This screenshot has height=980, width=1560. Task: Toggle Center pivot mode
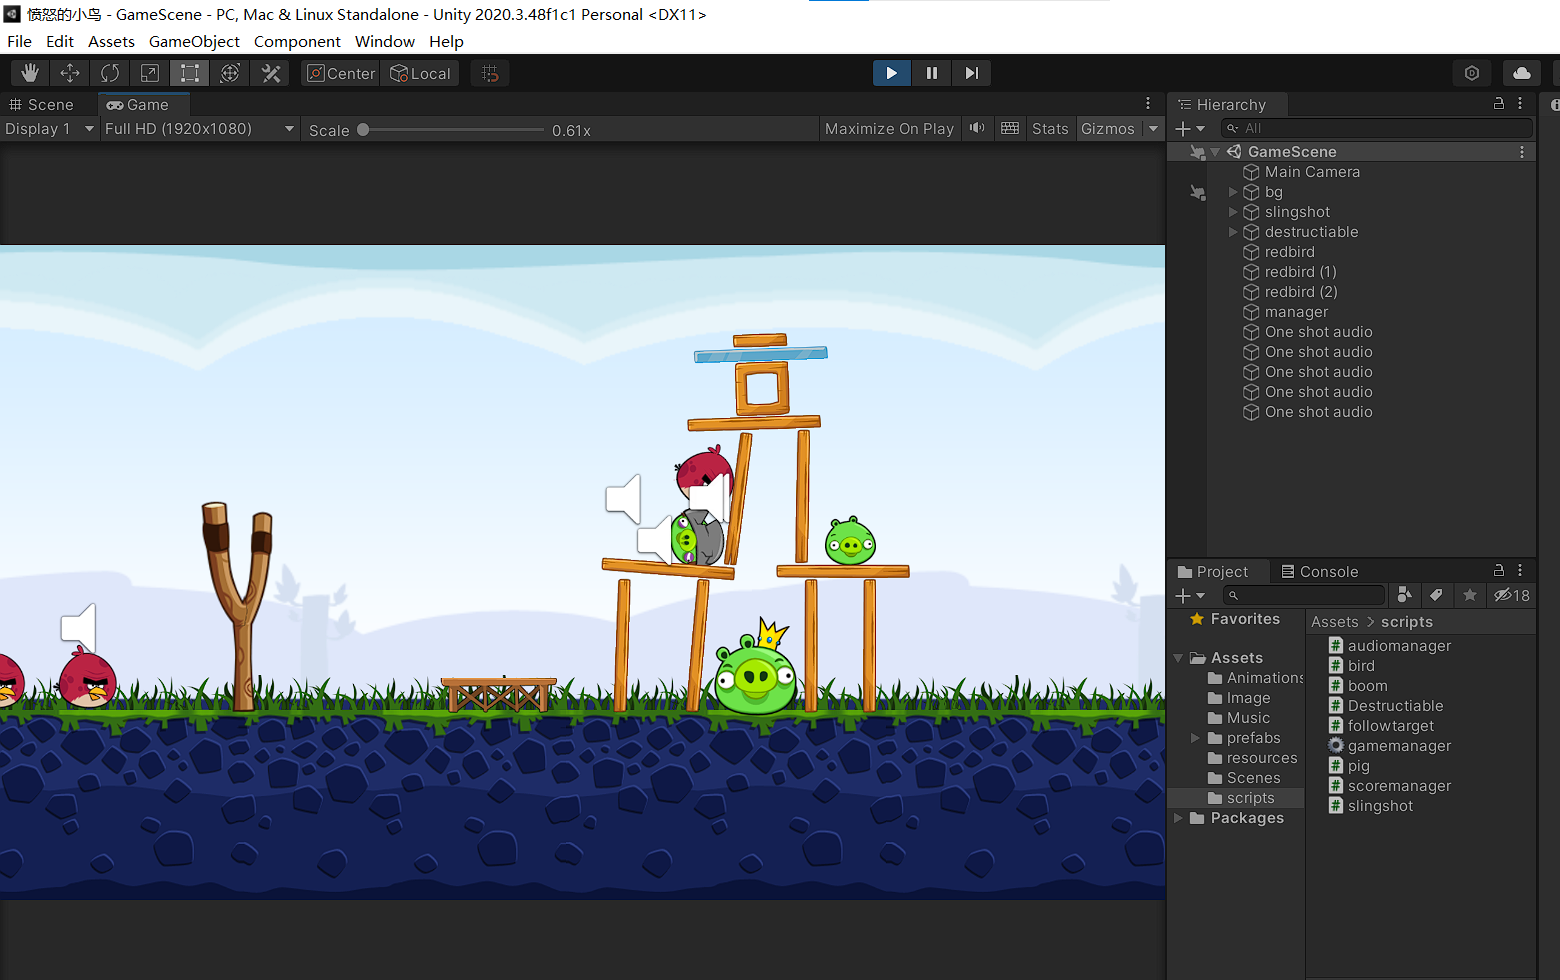pos(341,73)
